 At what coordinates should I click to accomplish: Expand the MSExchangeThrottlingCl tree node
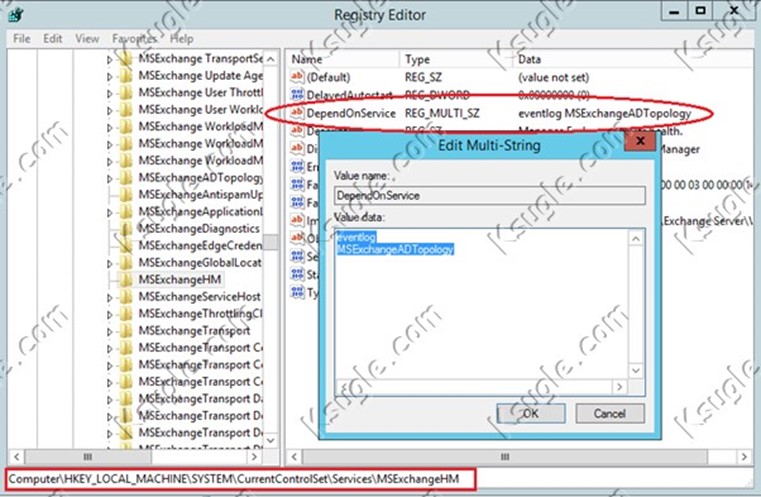click(110, 315)
